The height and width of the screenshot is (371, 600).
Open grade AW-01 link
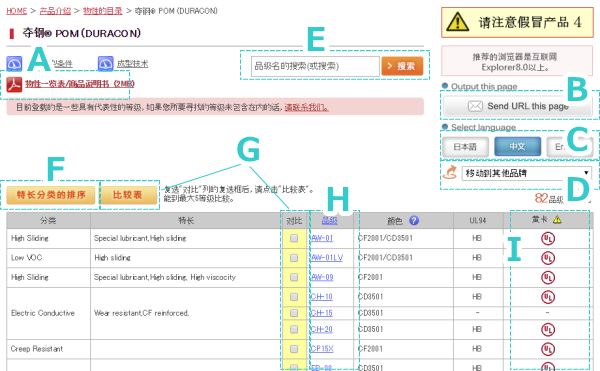tap(322, 238)
